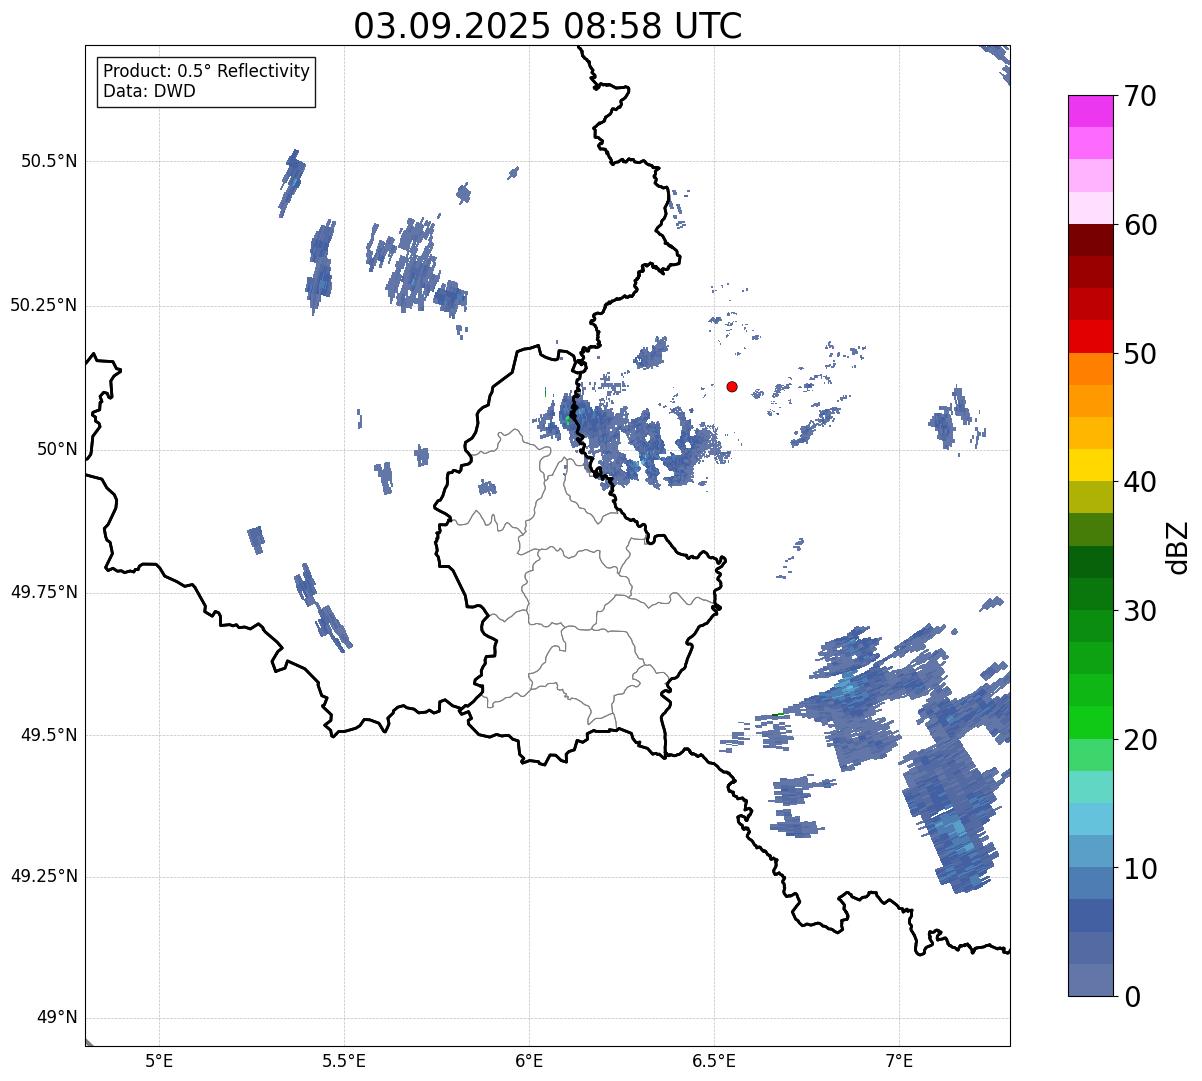Viewport: 1202px width, 1081px height.
Task: Click the 6.5°E longitude tick label
Action: tap(714, 1061)
